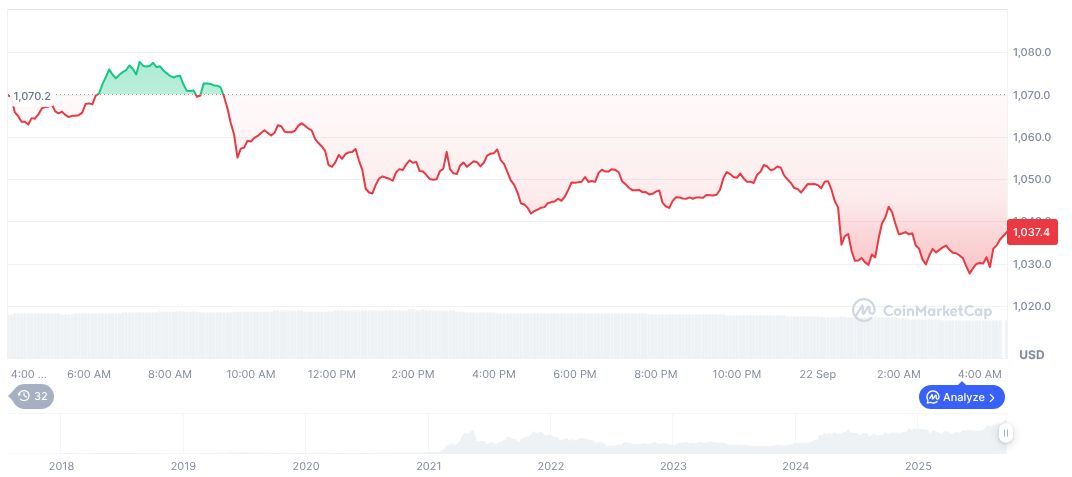Click the 1,080.0 price axis label
This screenshot has width=1072, height=477.
coord(1031,53)
